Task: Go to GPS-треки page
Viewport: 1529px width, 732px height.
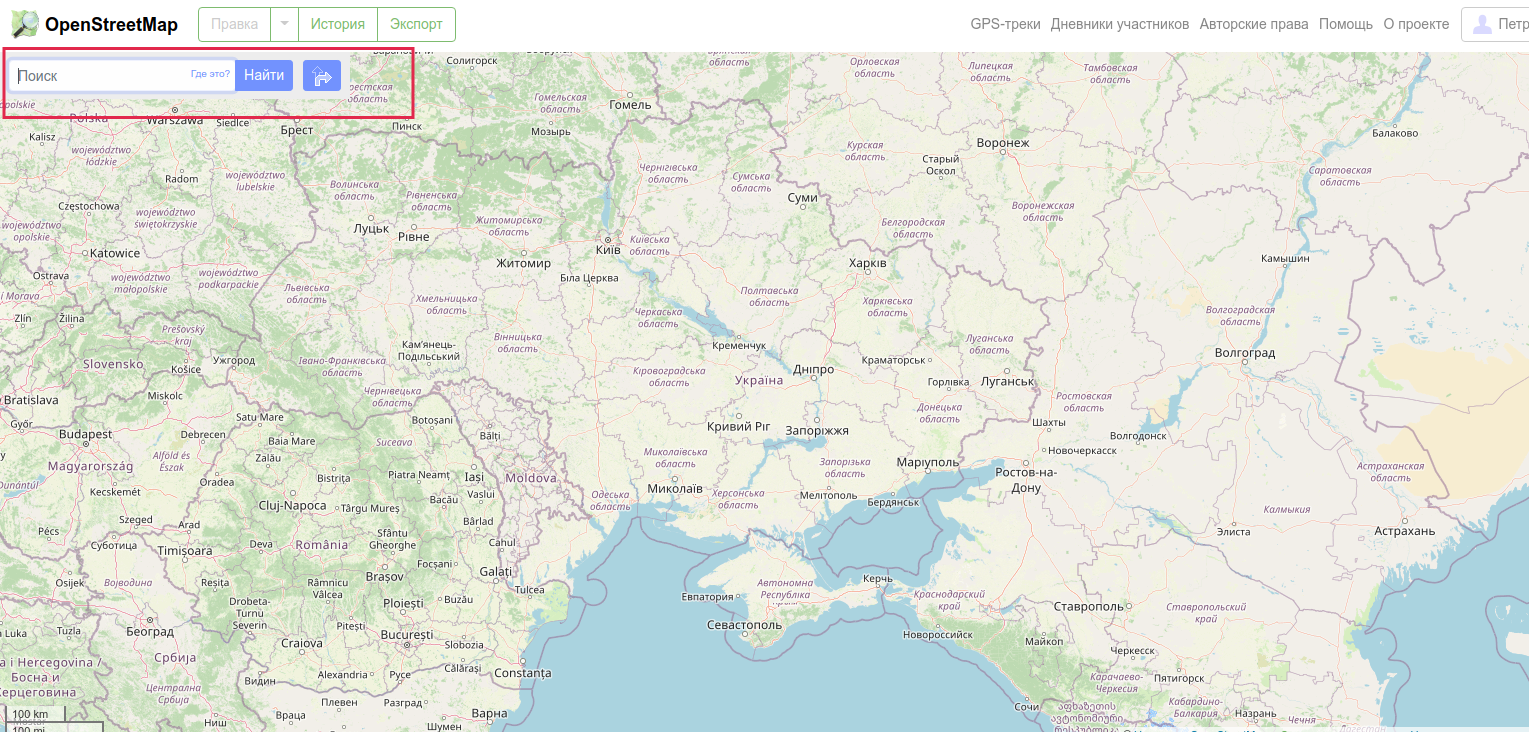Action: (x=1005, y=25)
